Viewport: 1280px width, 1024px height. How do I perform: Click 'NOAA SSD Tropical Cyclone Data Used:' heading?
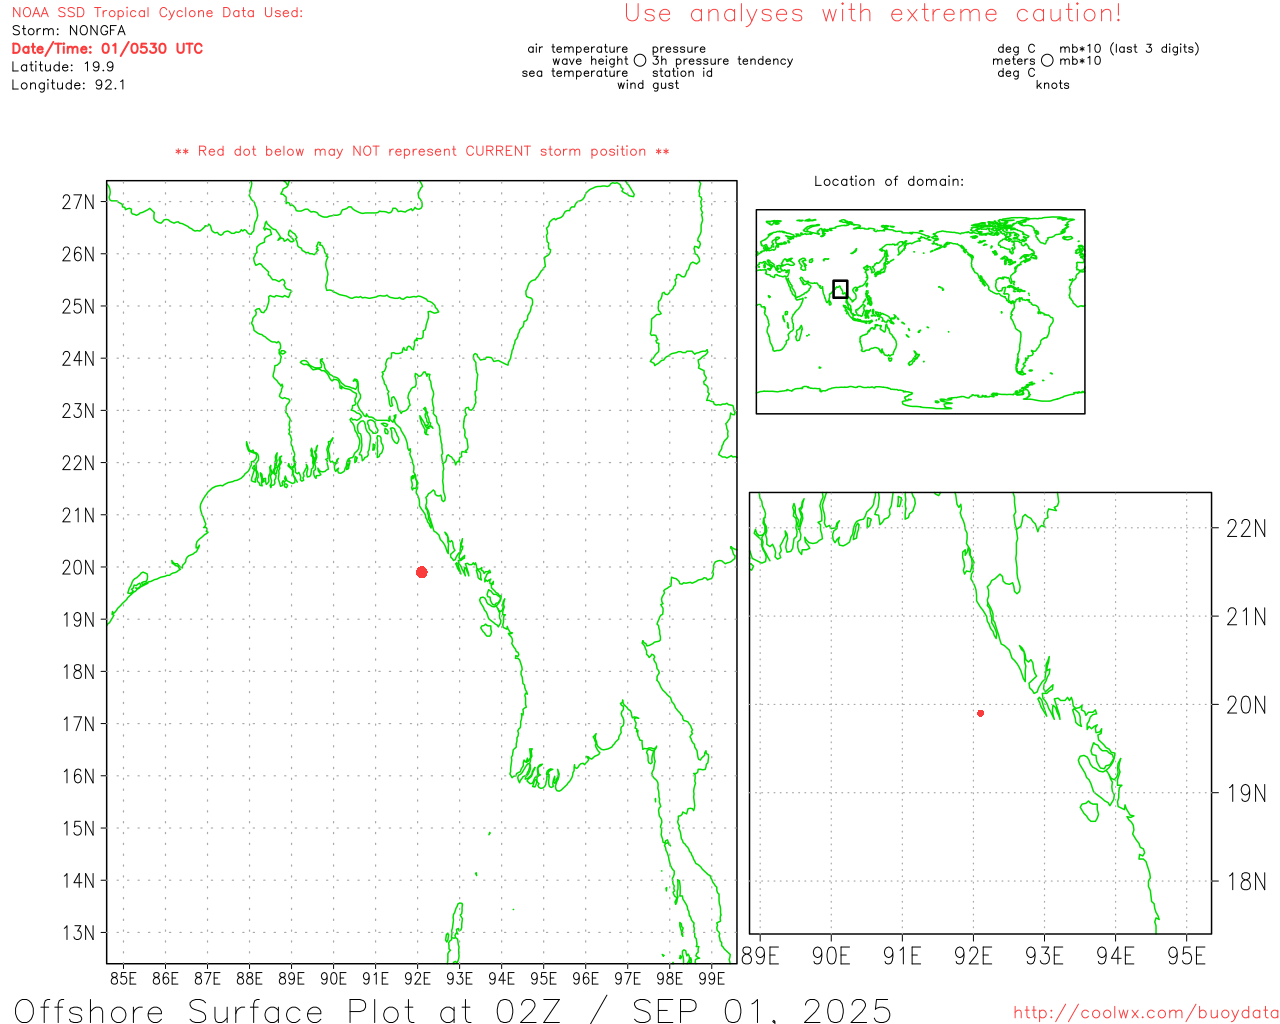[x=157, y=12]
